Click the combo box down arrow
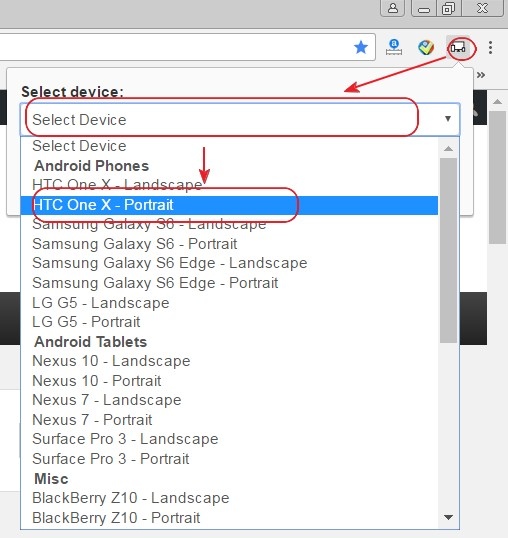The height and width of the screenshot is (538, 508). tap(448, 119)
